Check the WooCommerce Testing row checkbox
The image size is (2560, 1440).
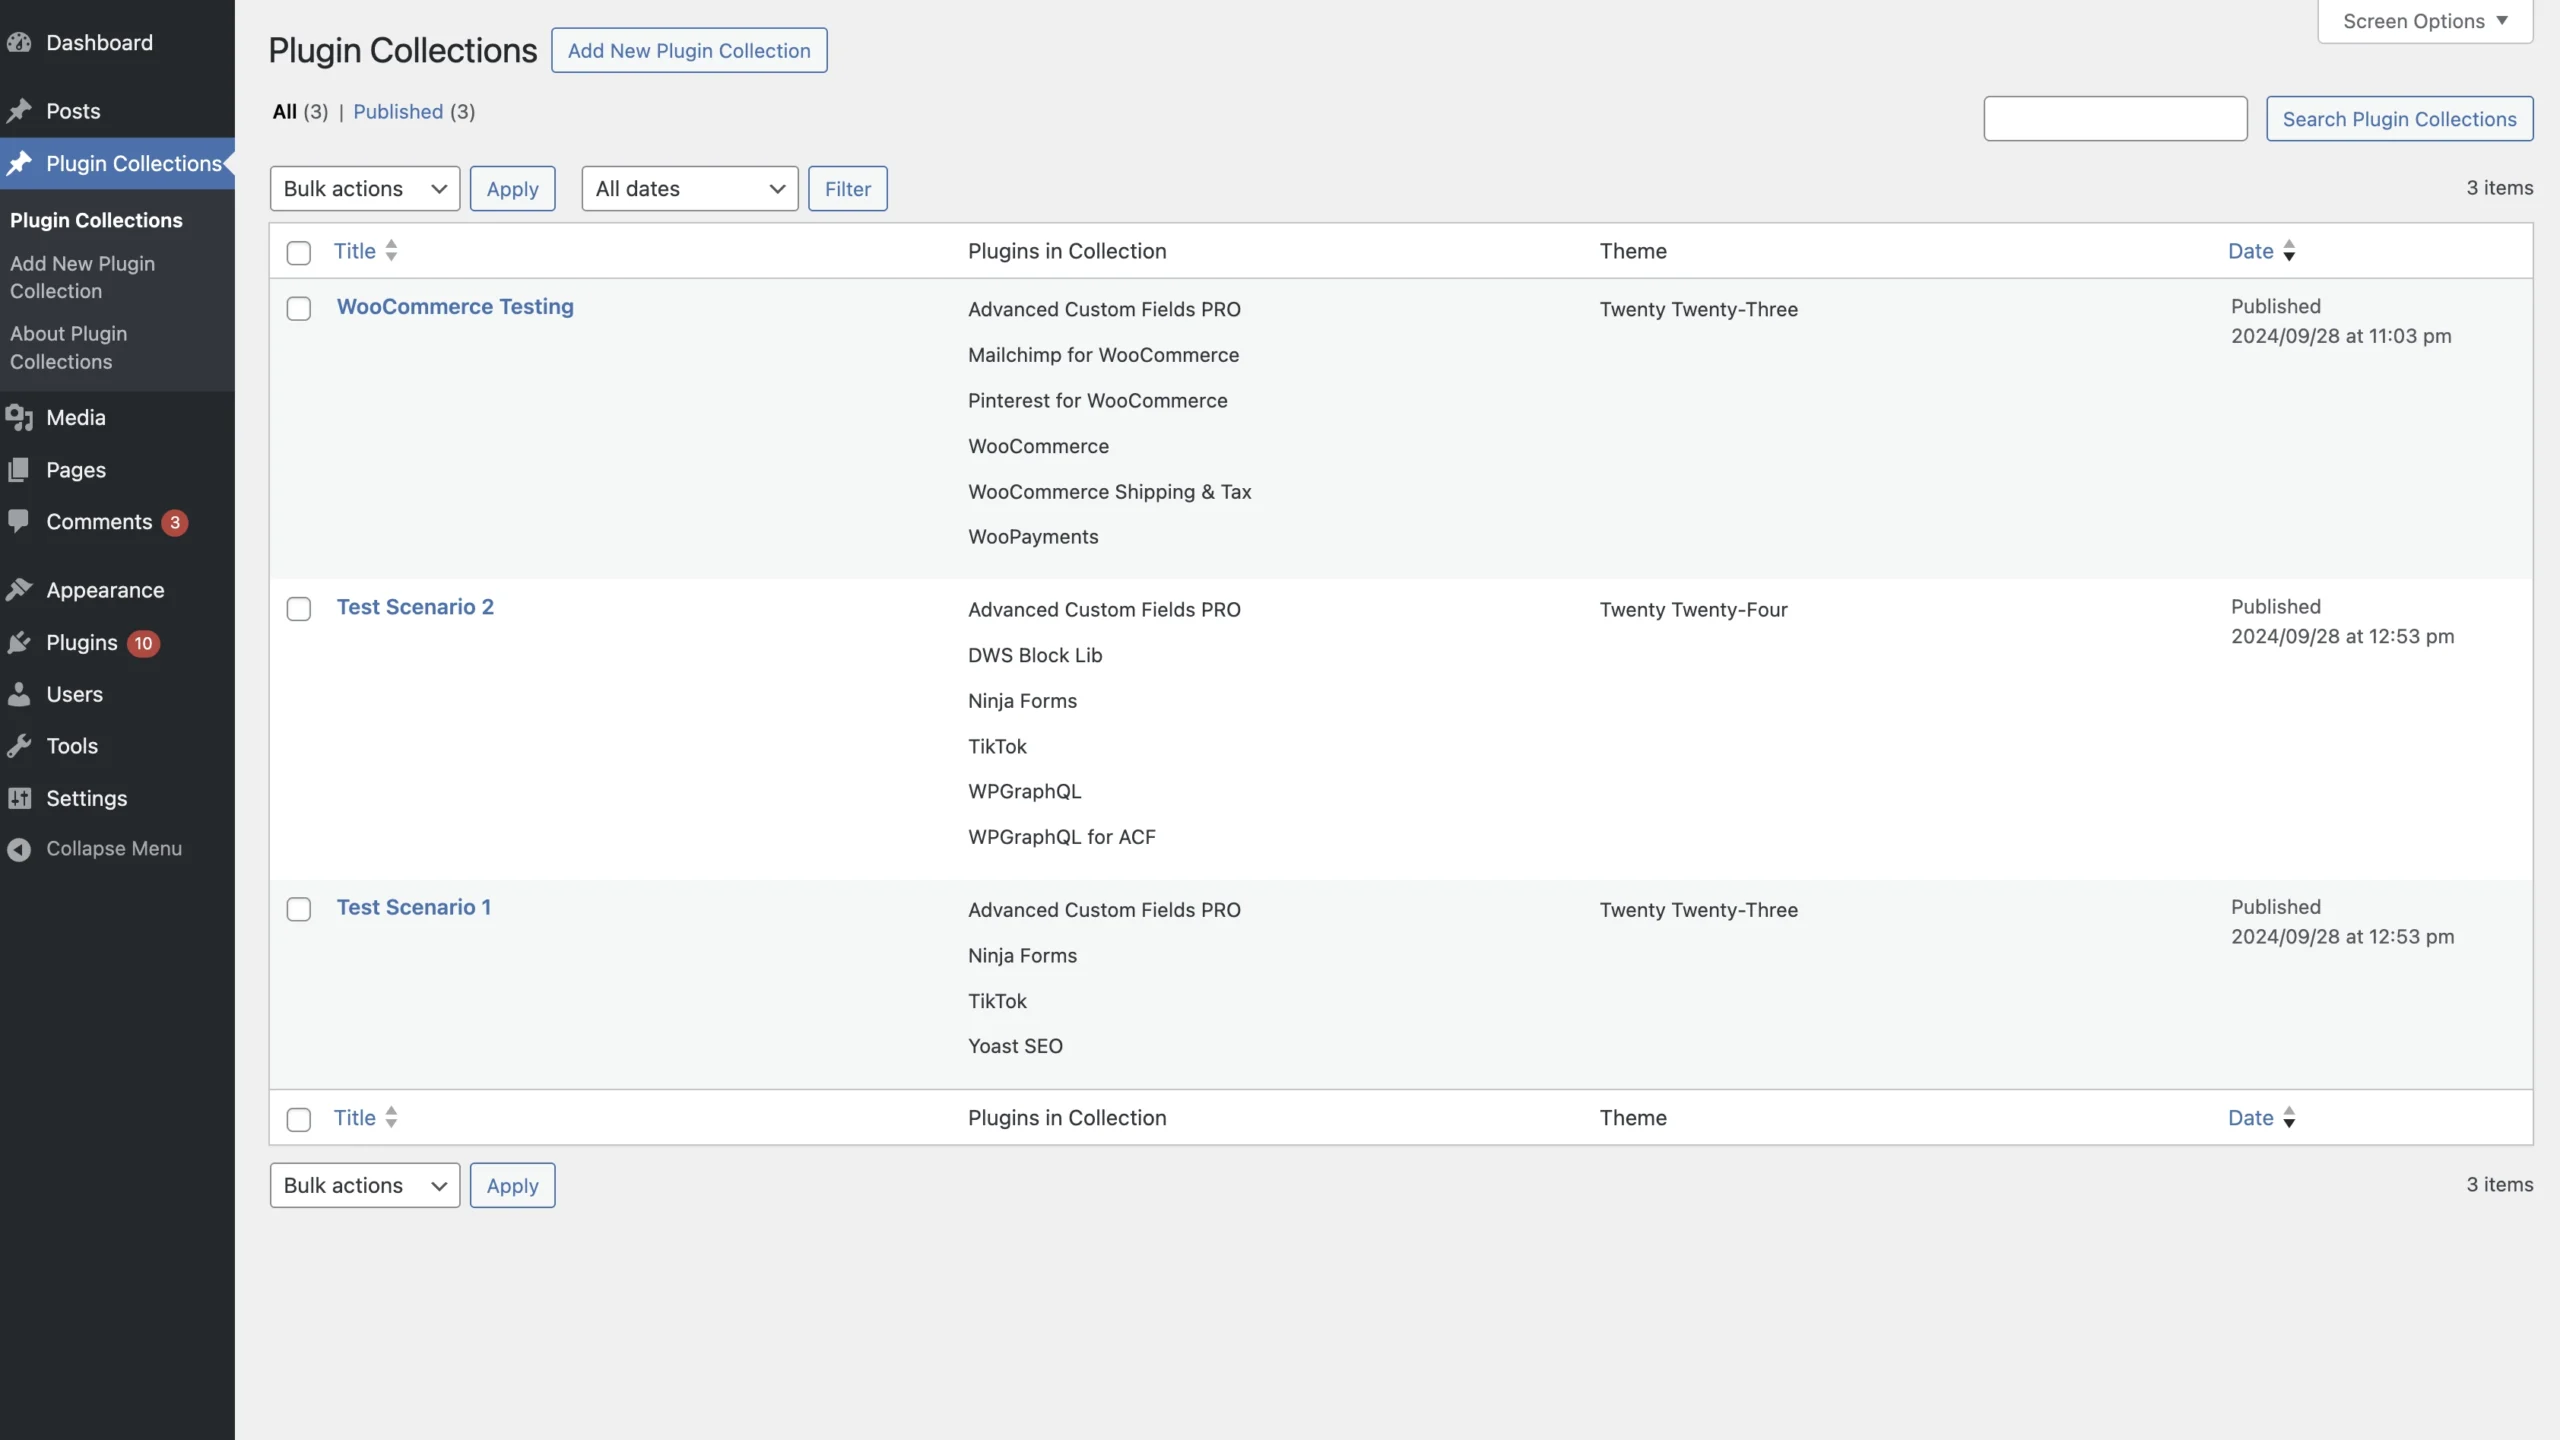click(299, 308)
